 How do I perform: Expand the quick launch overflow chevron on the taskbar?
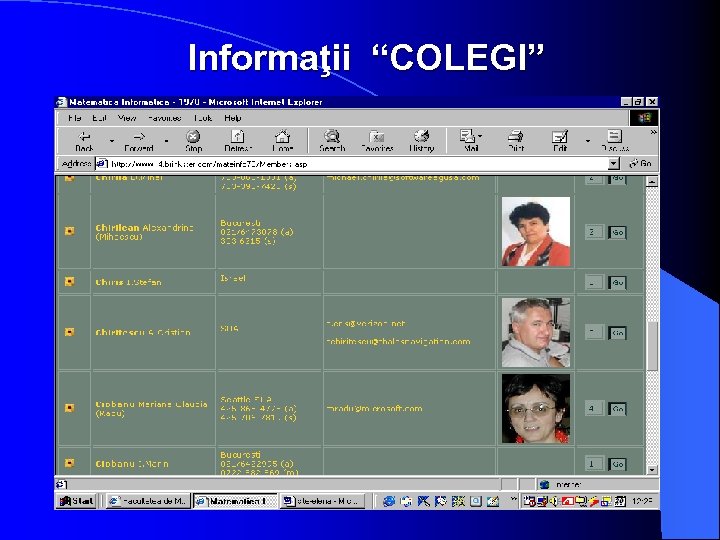click(513, 499)
